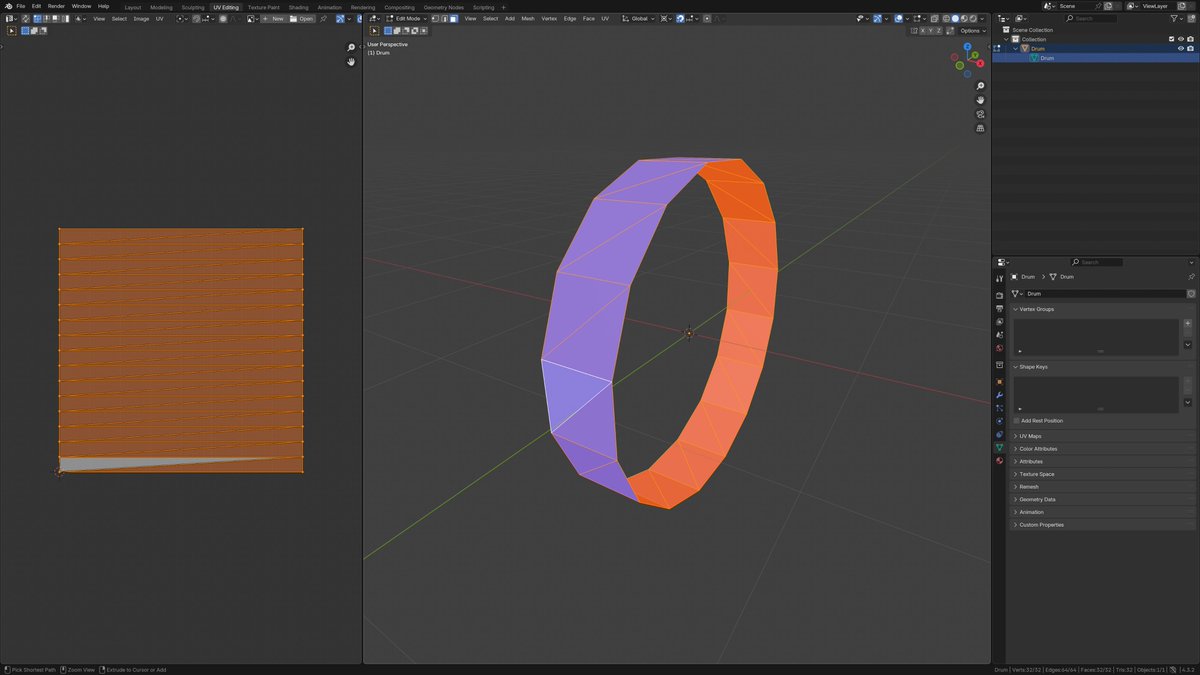Switch to the Shading workspace tab

[298, 7]
